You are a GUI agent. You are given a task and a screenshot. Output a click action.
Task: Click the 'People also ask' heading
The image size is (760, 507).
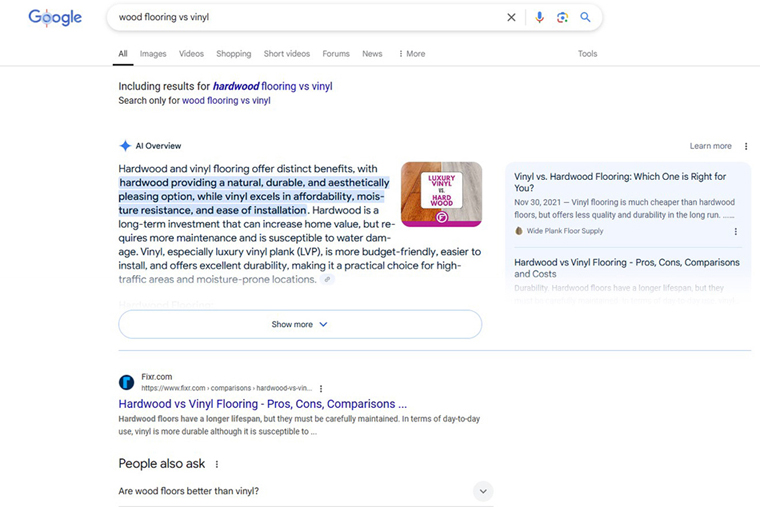coord(162,464)
